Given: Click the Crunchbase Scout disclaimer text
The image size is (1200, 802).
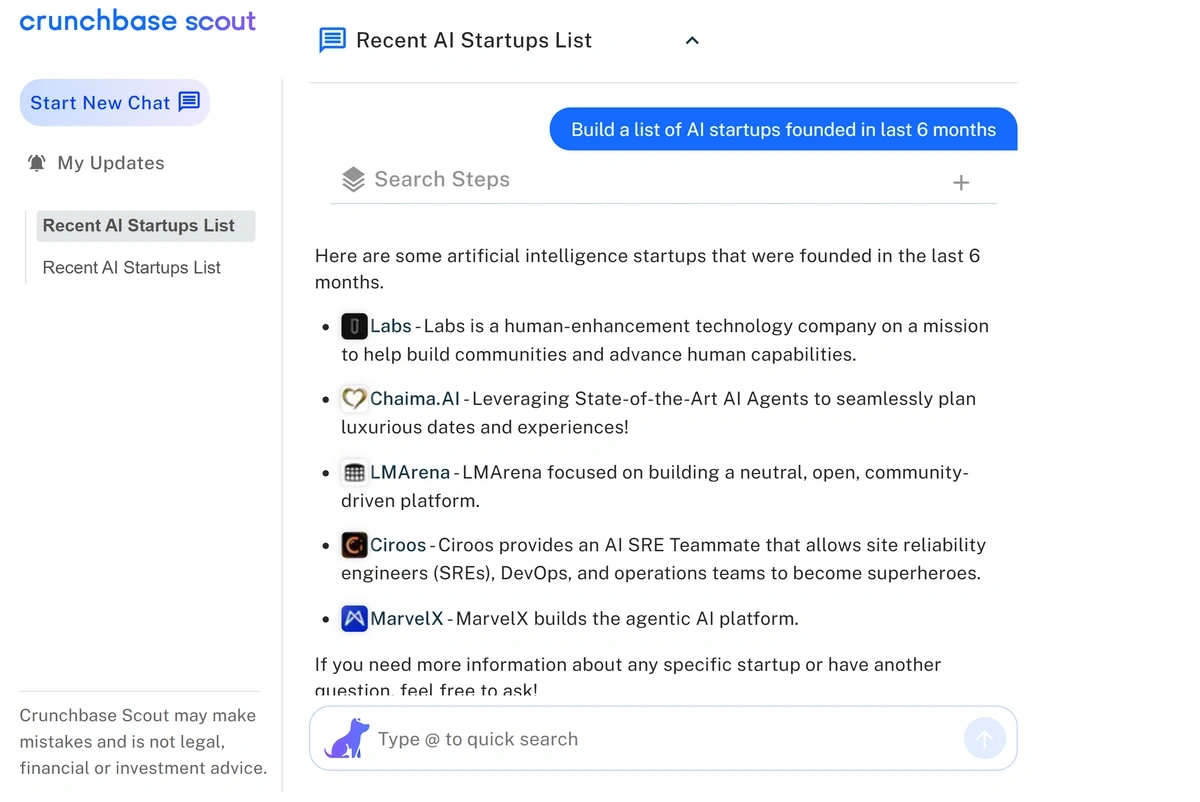Looking at the screenshot, I should click(x=143, y=742).
